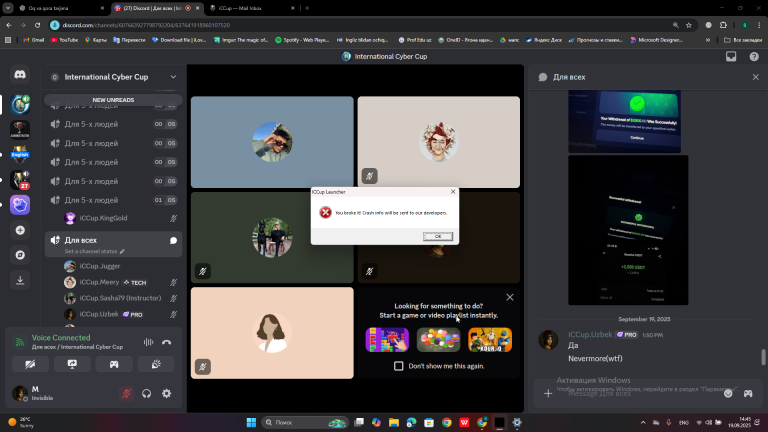Toggle camera on or off
This screenshot has width=768, height=432.
click(x=30, y=364)
